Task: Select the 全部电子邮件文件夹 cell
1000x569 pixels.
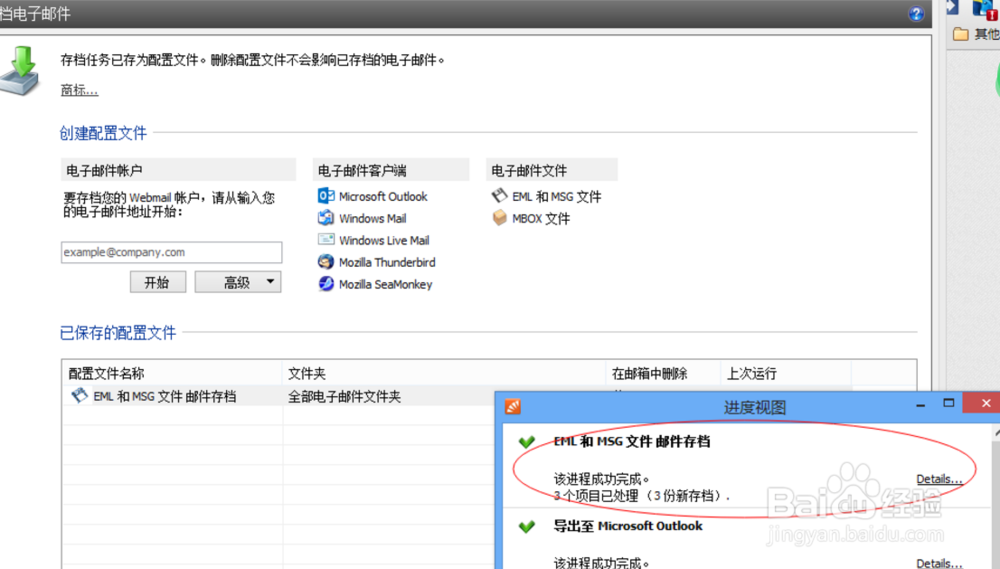Action: coord(344,396)
